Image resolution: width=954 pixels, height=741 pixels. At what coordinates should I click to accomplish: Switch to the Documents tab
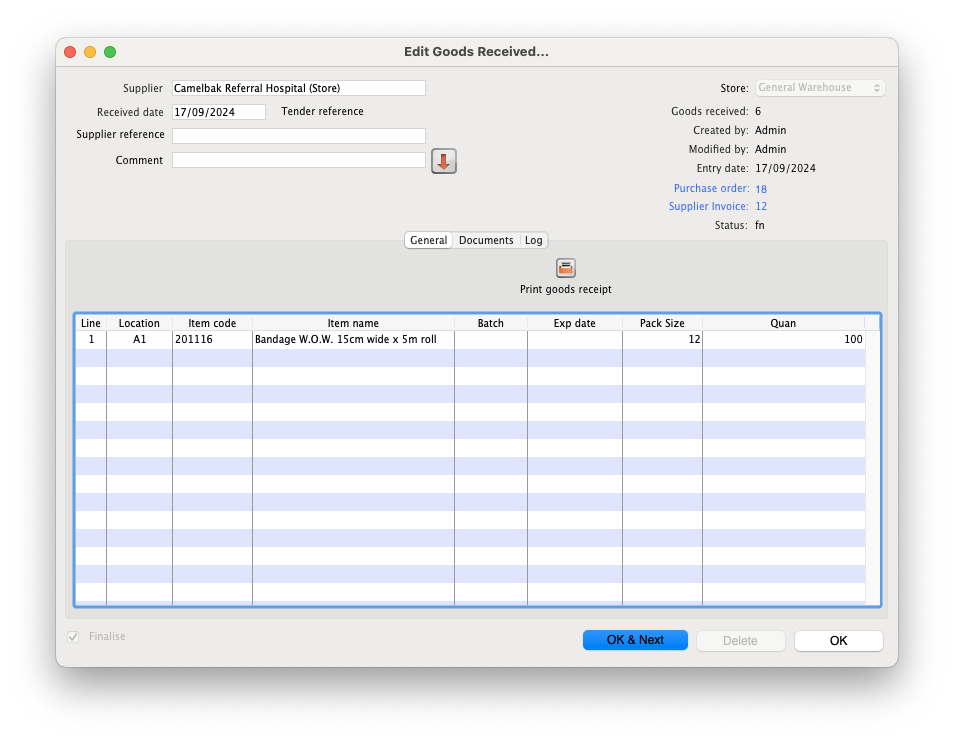pos(486,241)
